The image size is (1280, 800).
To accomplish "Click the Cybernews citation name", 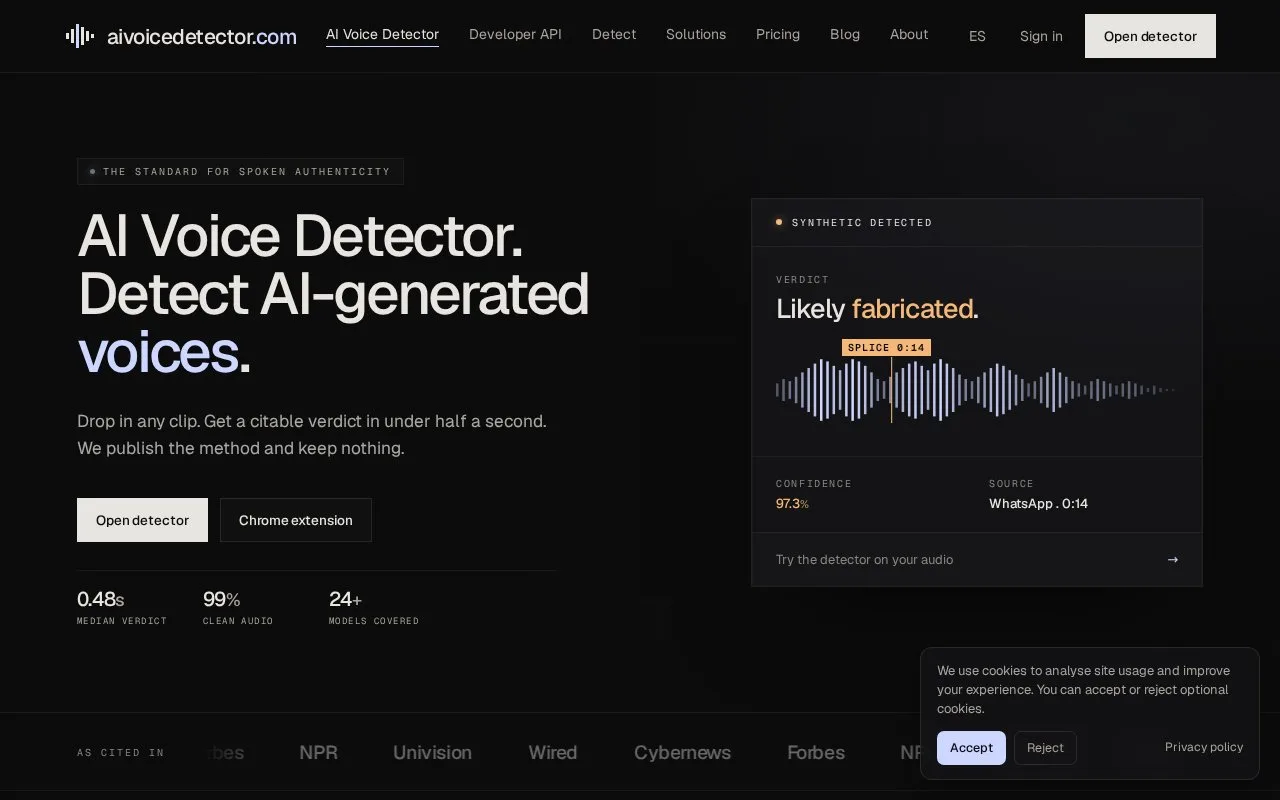I will 682,752.
